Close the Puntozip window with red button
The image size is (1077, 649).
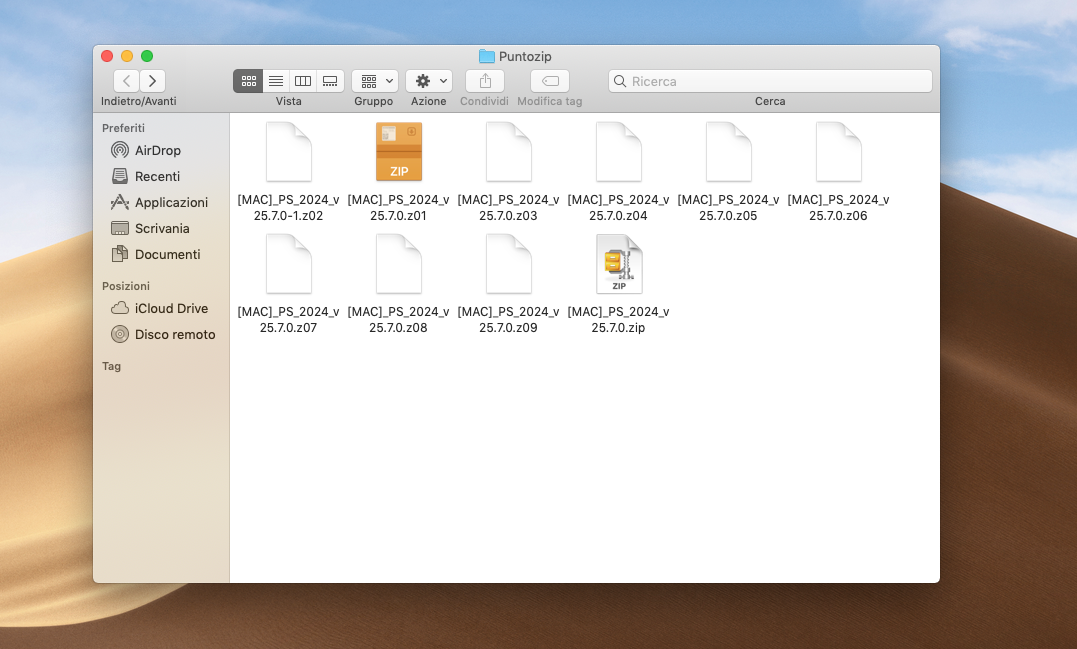(x=106, y=56)
